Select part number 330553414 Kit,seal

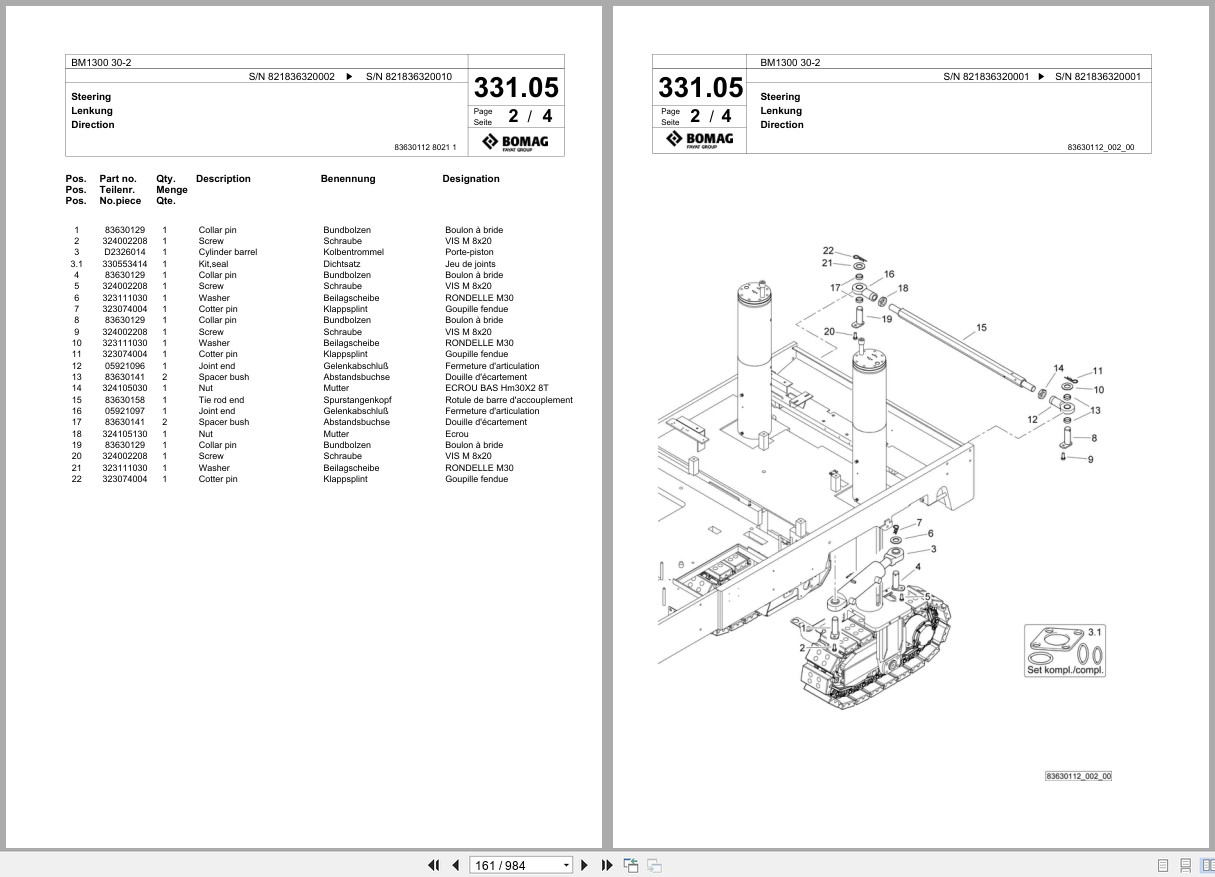coord(124,264)
